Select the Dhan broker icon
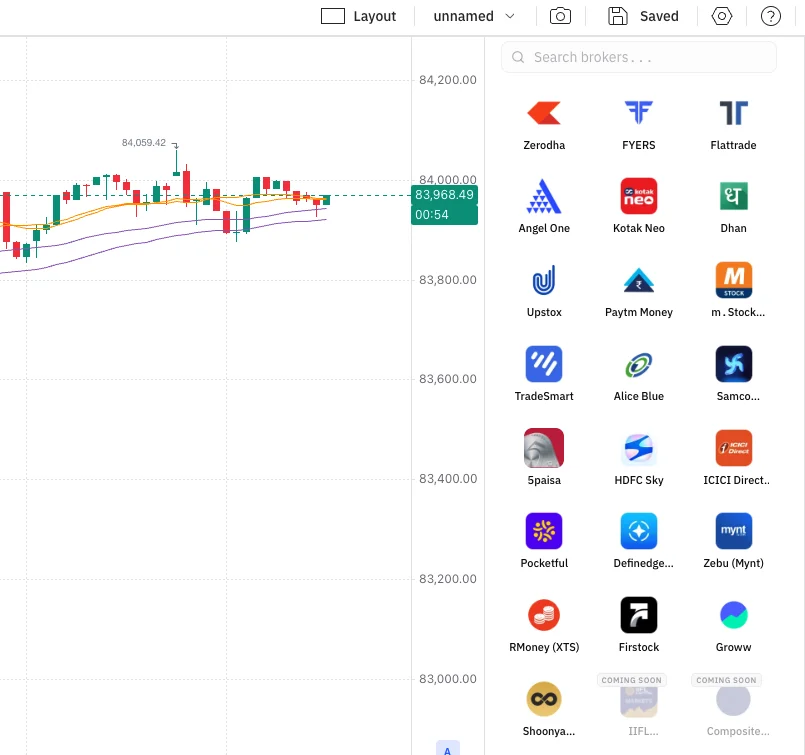805x755 pixels. tap(733, 196)
